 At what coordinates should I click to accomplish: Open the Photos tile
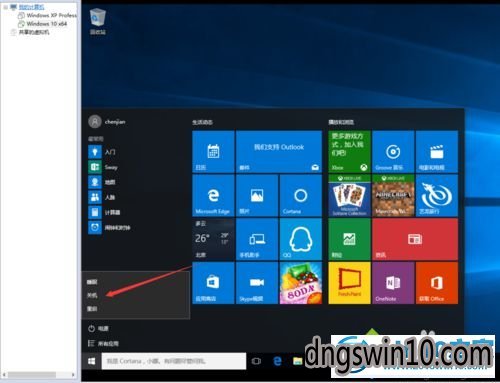257,196
